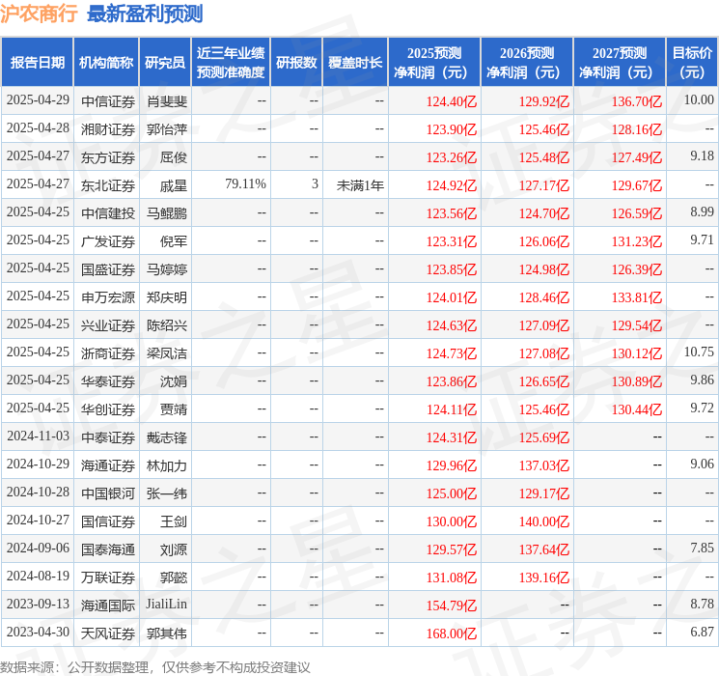Select the 东方证券 institution cell
The image size is (719, 676).
click(x=108, y=157)
